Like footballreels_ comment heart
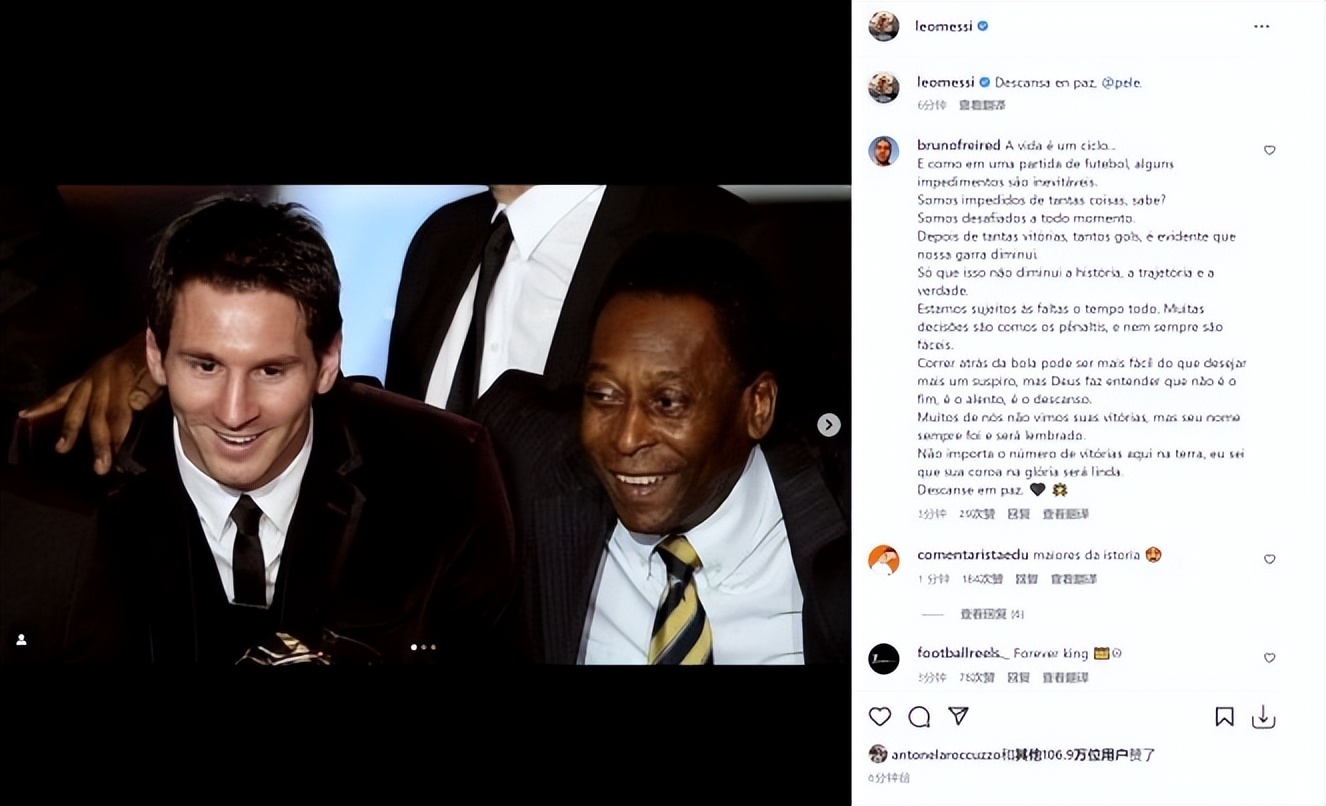Image resolution: width=1326 pixels, height=806 pixels. point(1269,658)
